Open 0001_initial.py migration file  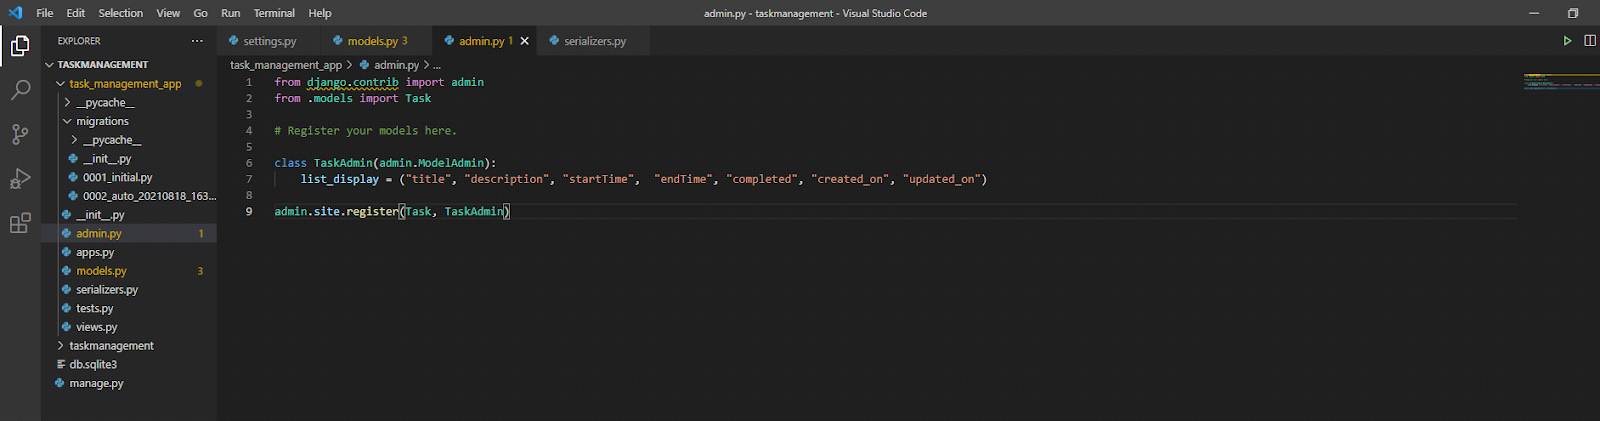coord(128,178)
